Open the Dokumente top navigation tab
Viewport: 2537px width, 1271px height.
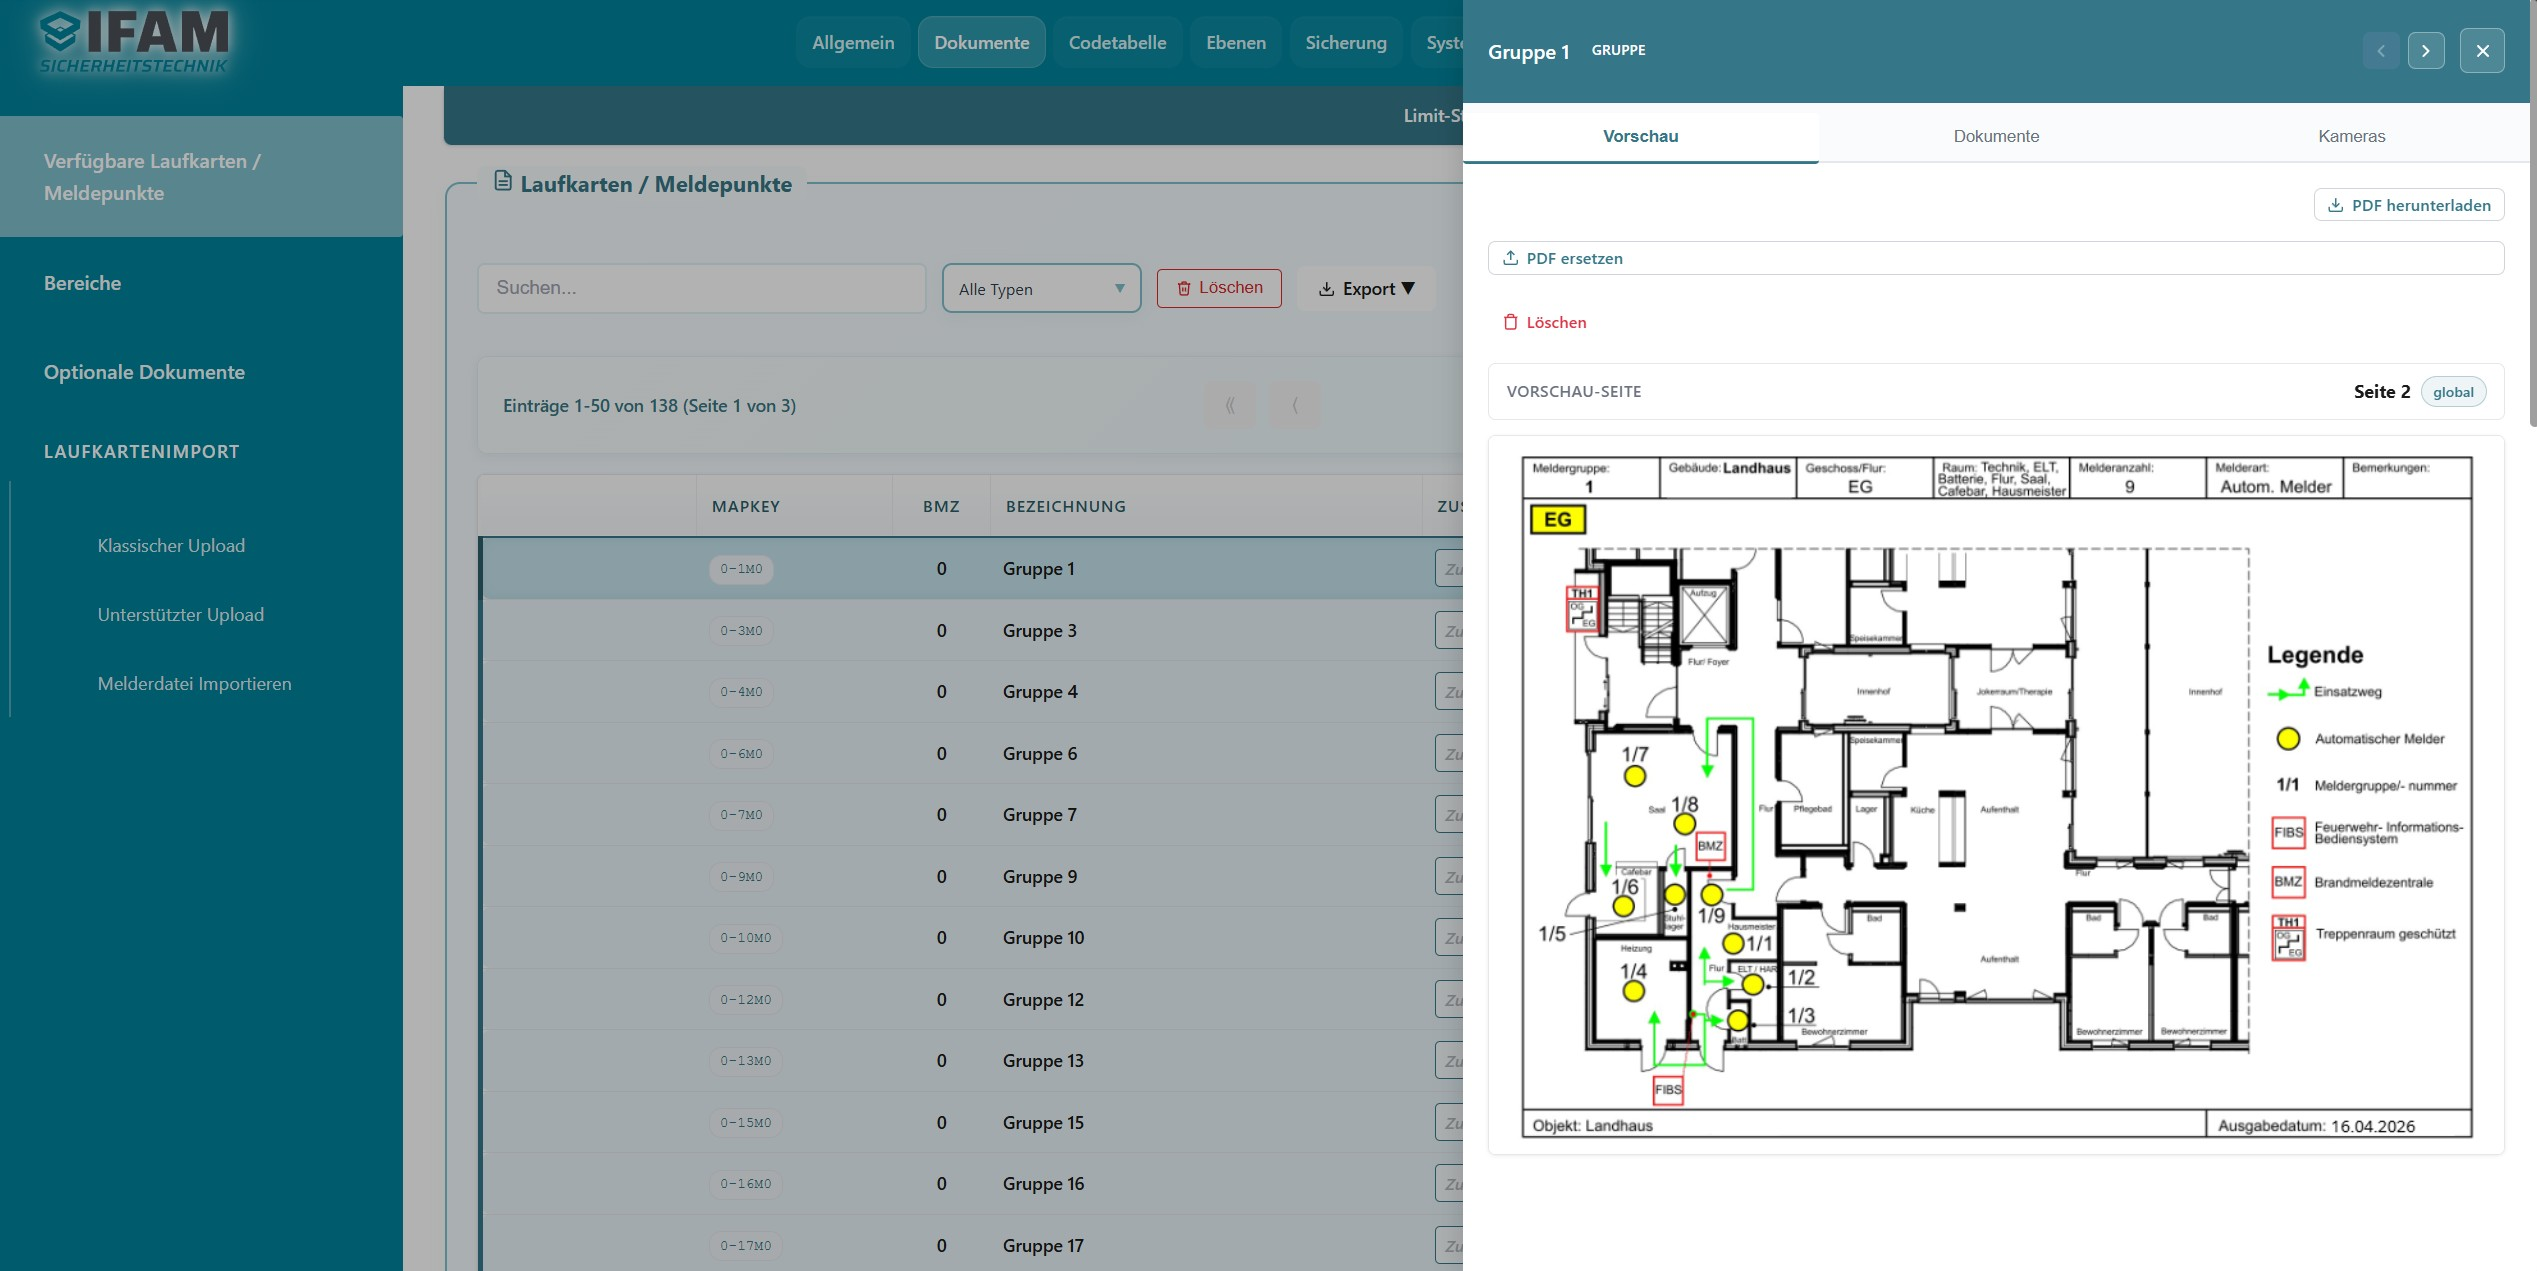[x=981, y=42]
